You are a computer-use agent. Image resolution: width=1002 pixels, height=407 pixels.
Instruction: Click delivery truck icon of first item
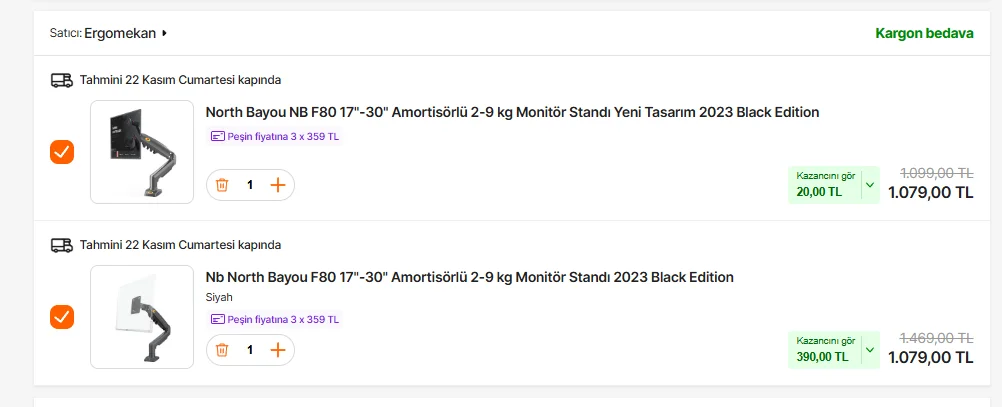click(x=61, y=80)
